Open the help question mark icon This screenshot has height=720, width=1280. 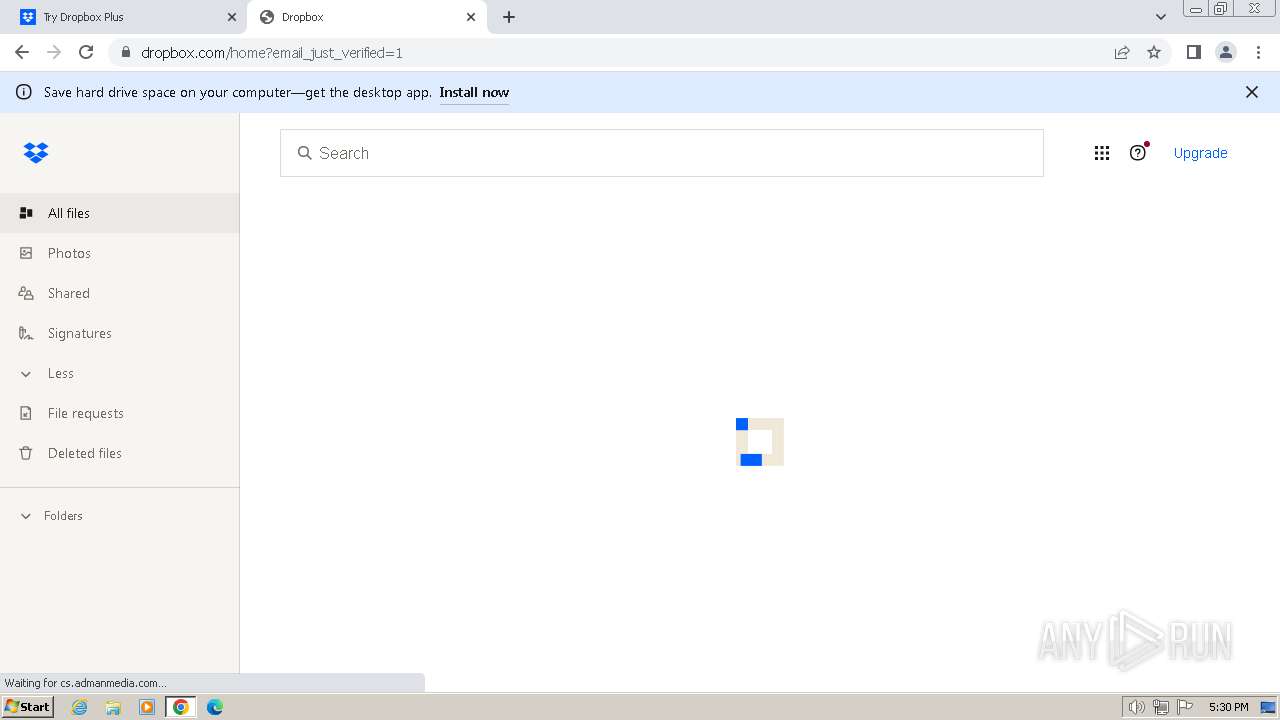(x=1138, y=153)
